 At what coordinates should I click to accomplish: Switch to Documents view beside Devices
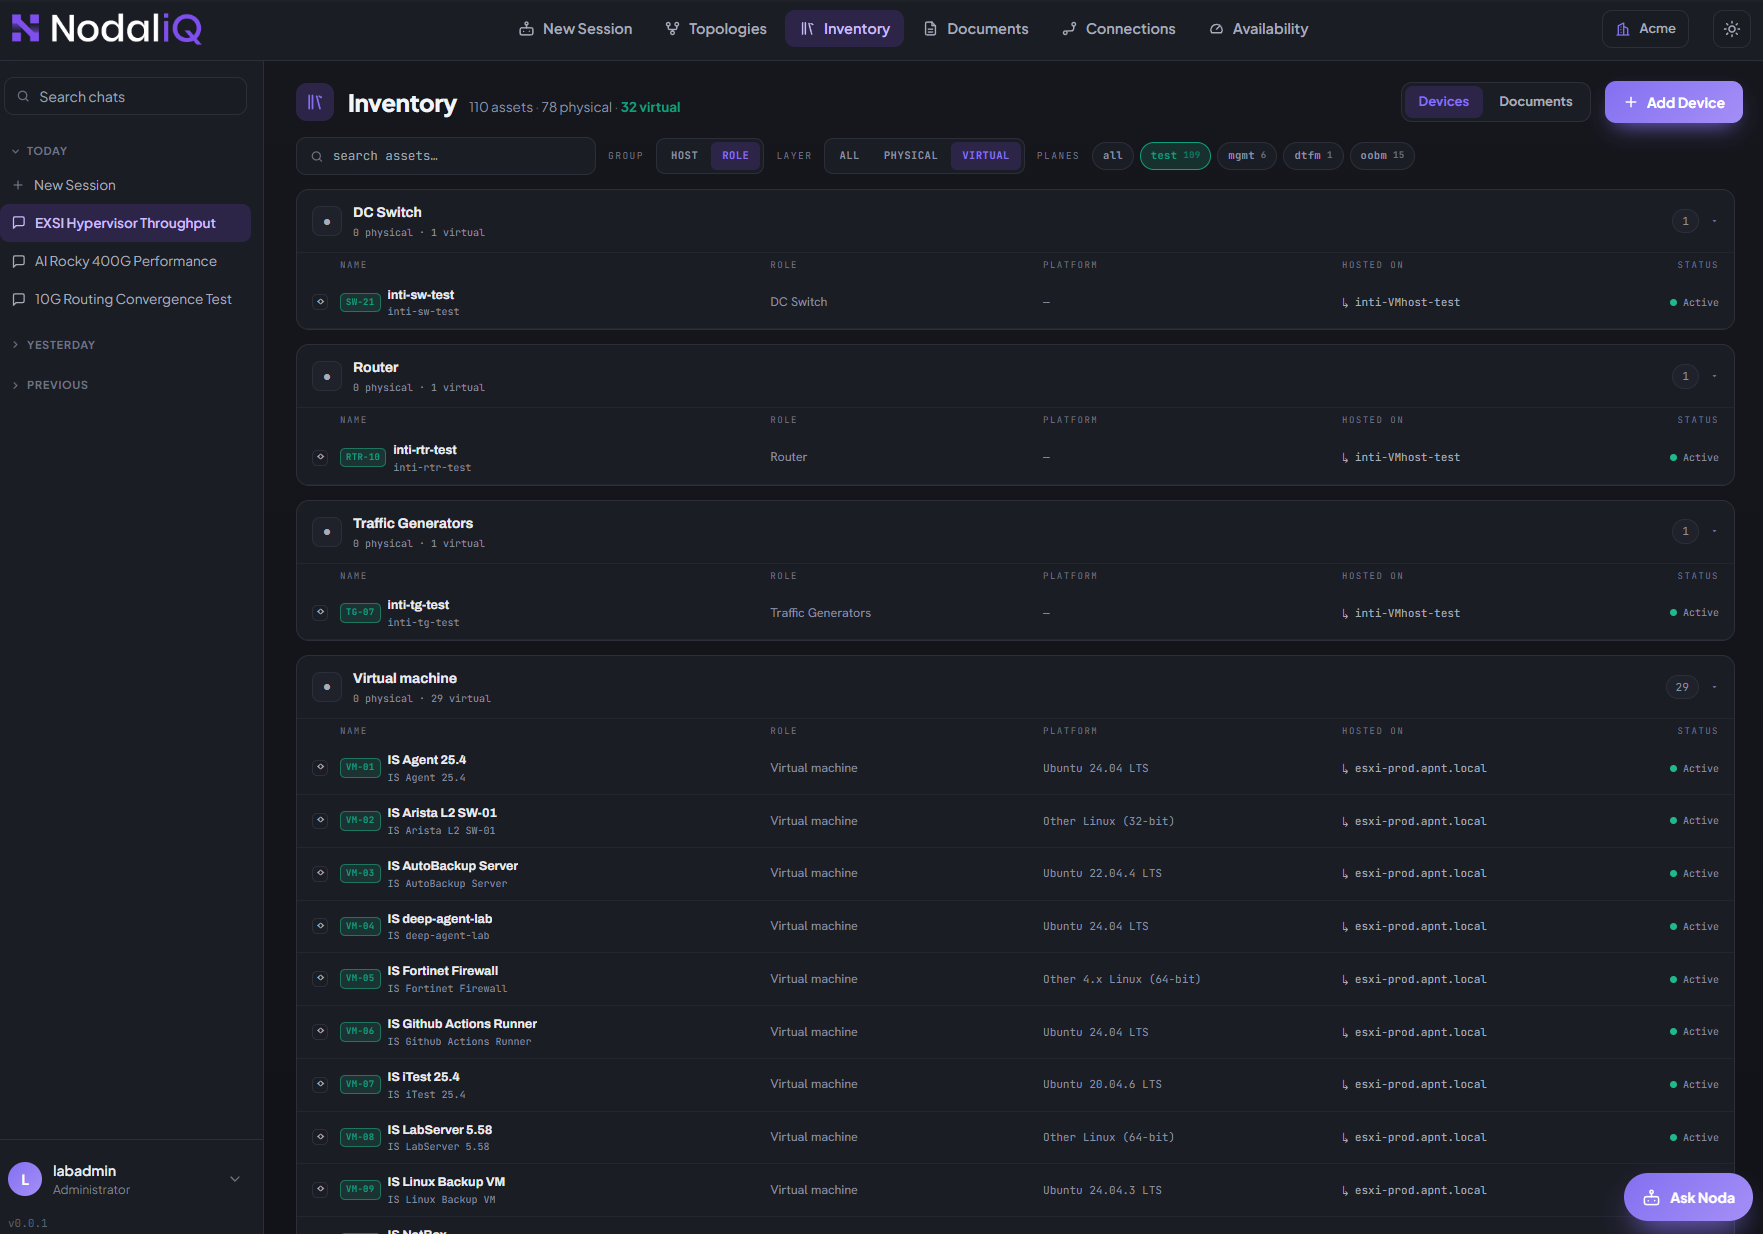point(1535,102)
